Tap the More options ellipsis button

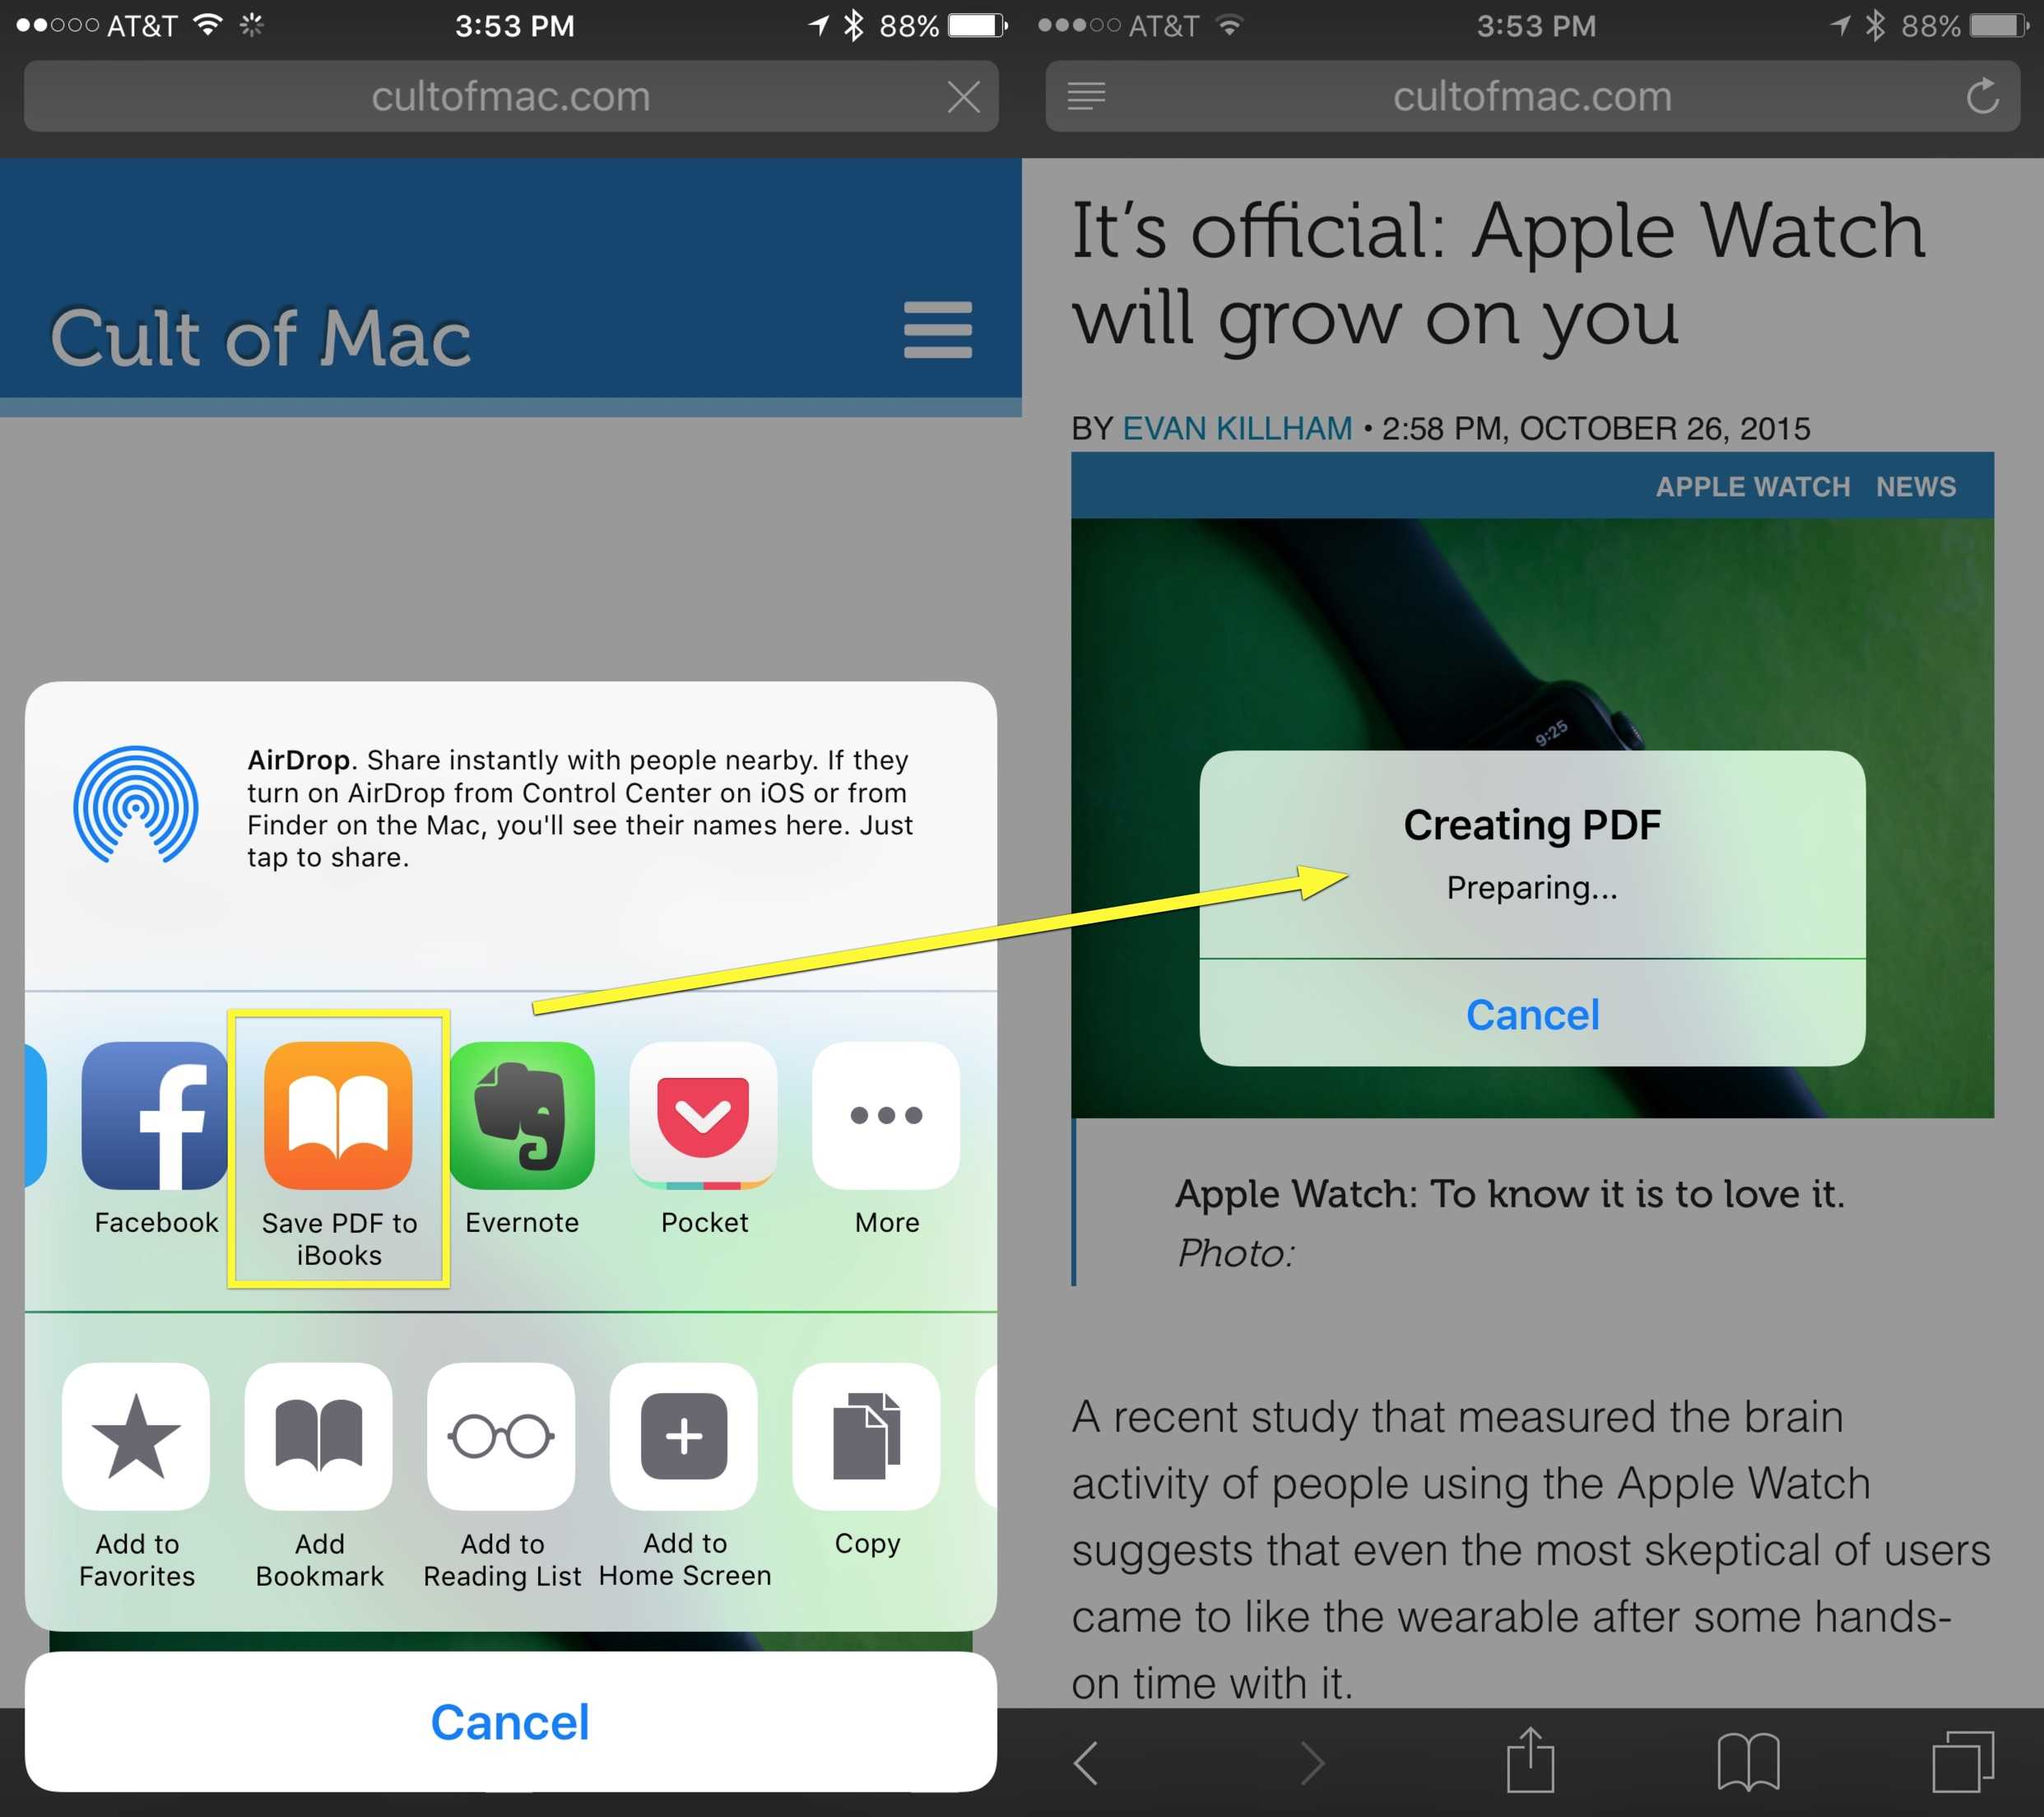coord(885,1113)
